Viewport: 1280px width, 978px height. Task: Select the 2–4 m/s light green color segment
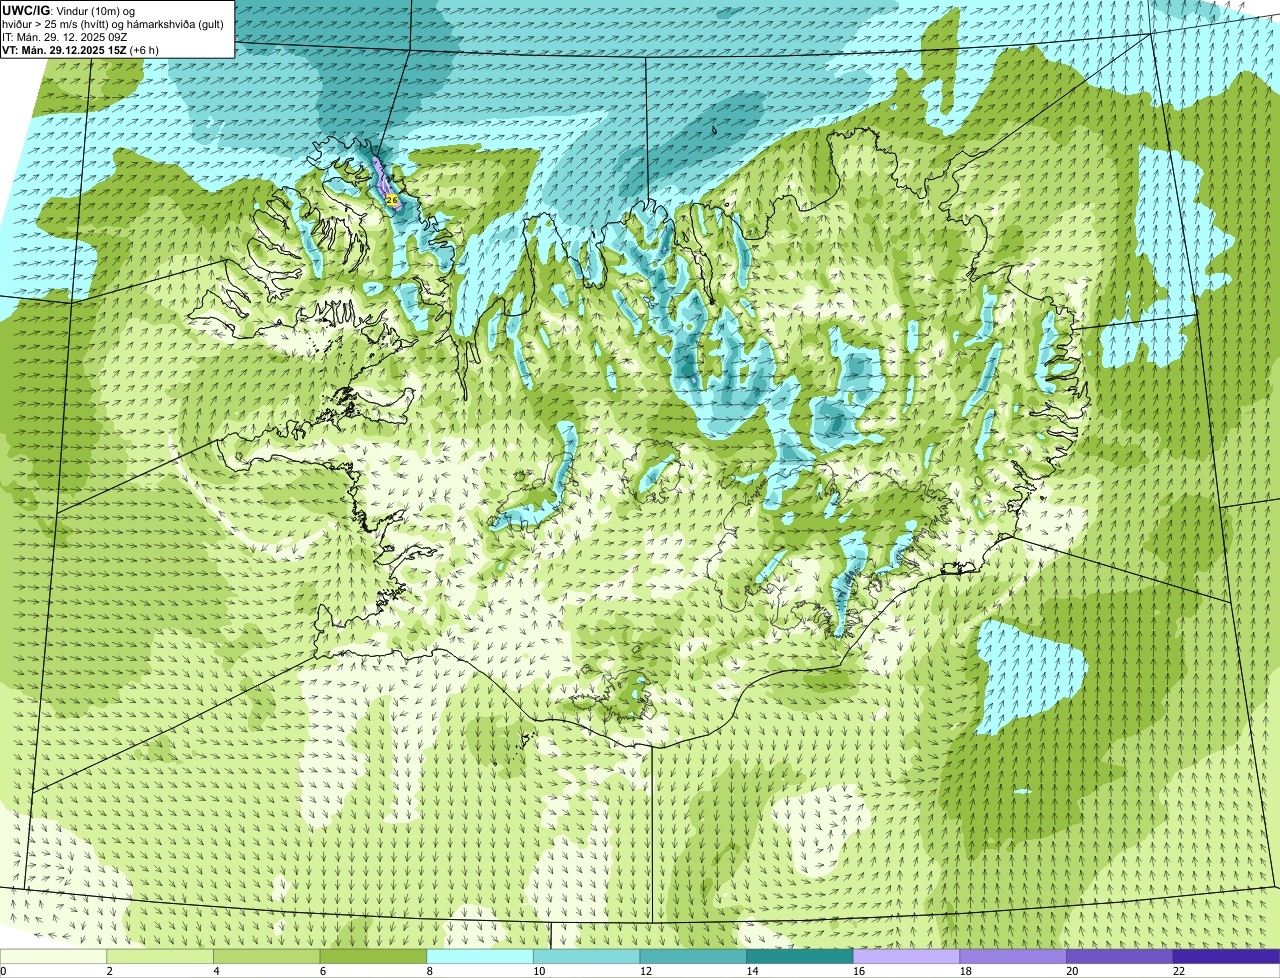pyautogui.click(x=160, y=956)
